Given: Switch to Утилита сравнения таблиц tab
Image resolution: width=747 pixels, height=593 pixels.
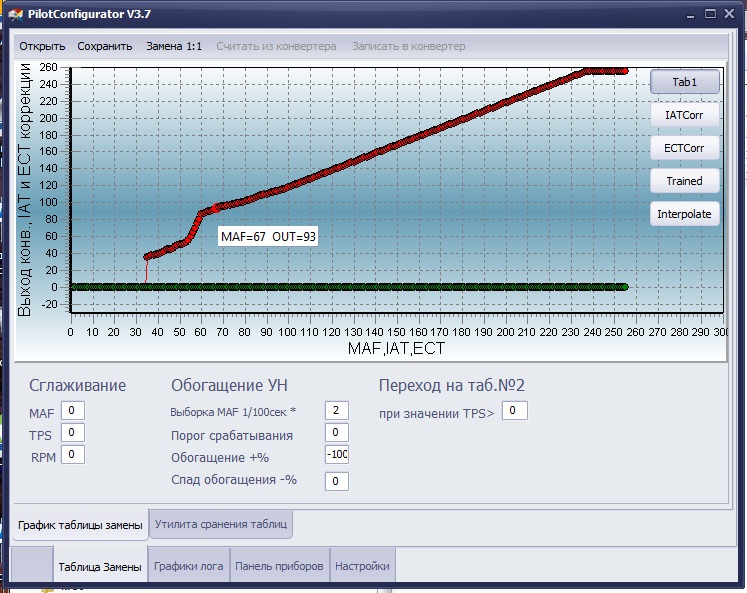Looking at the screenshot, I should pyautogui.click(x=221, y=524).
